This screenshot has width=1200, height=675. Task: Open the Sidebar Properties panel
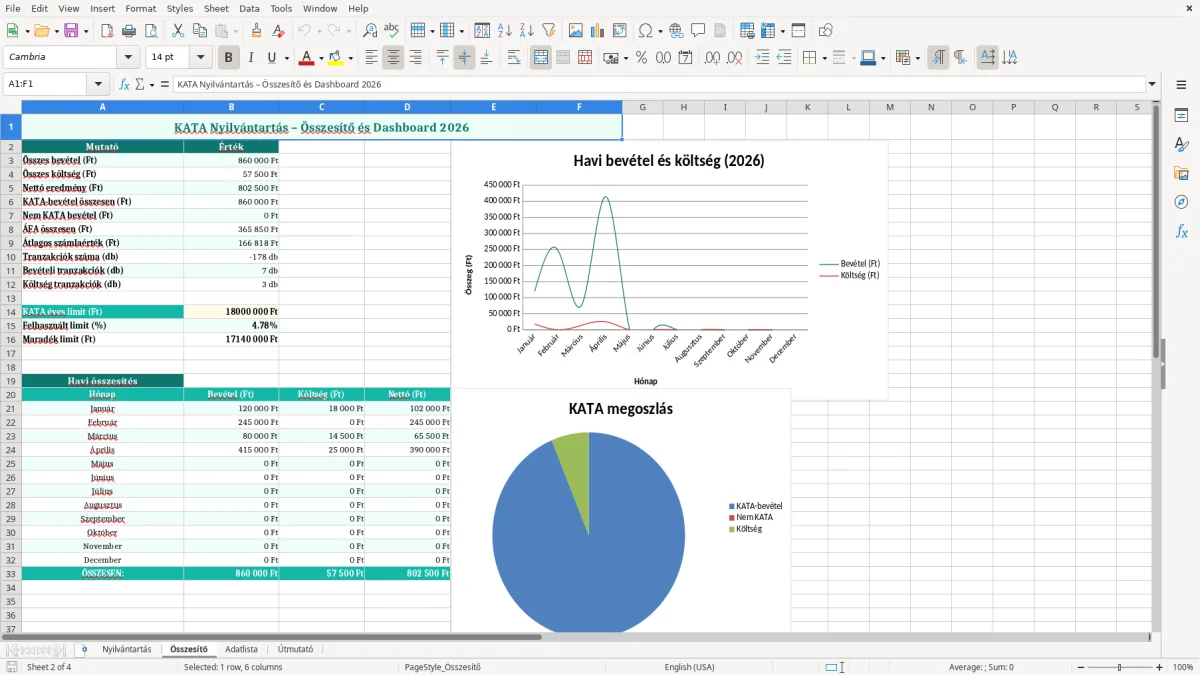point(1181,115)
